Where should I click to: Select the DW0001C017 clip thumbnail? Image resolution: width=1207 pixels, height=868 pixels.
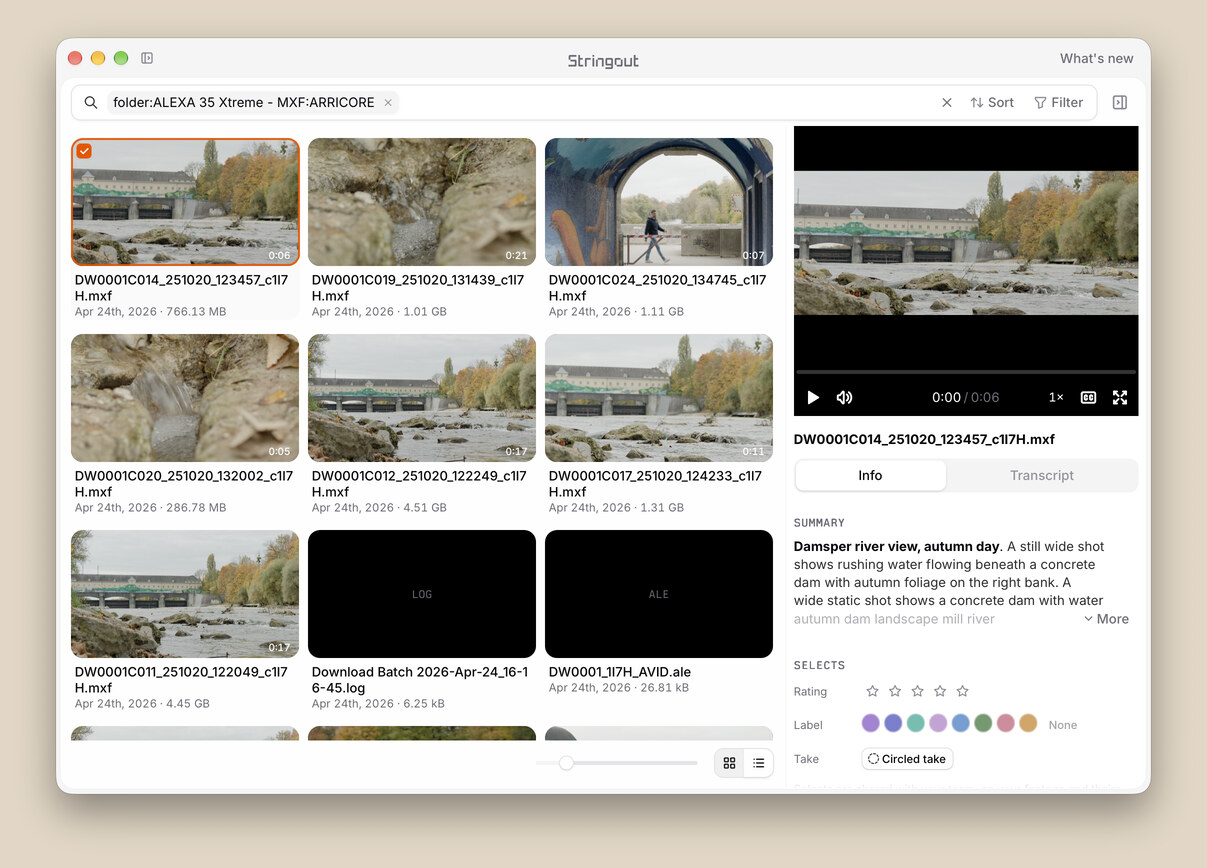point(659,398)
